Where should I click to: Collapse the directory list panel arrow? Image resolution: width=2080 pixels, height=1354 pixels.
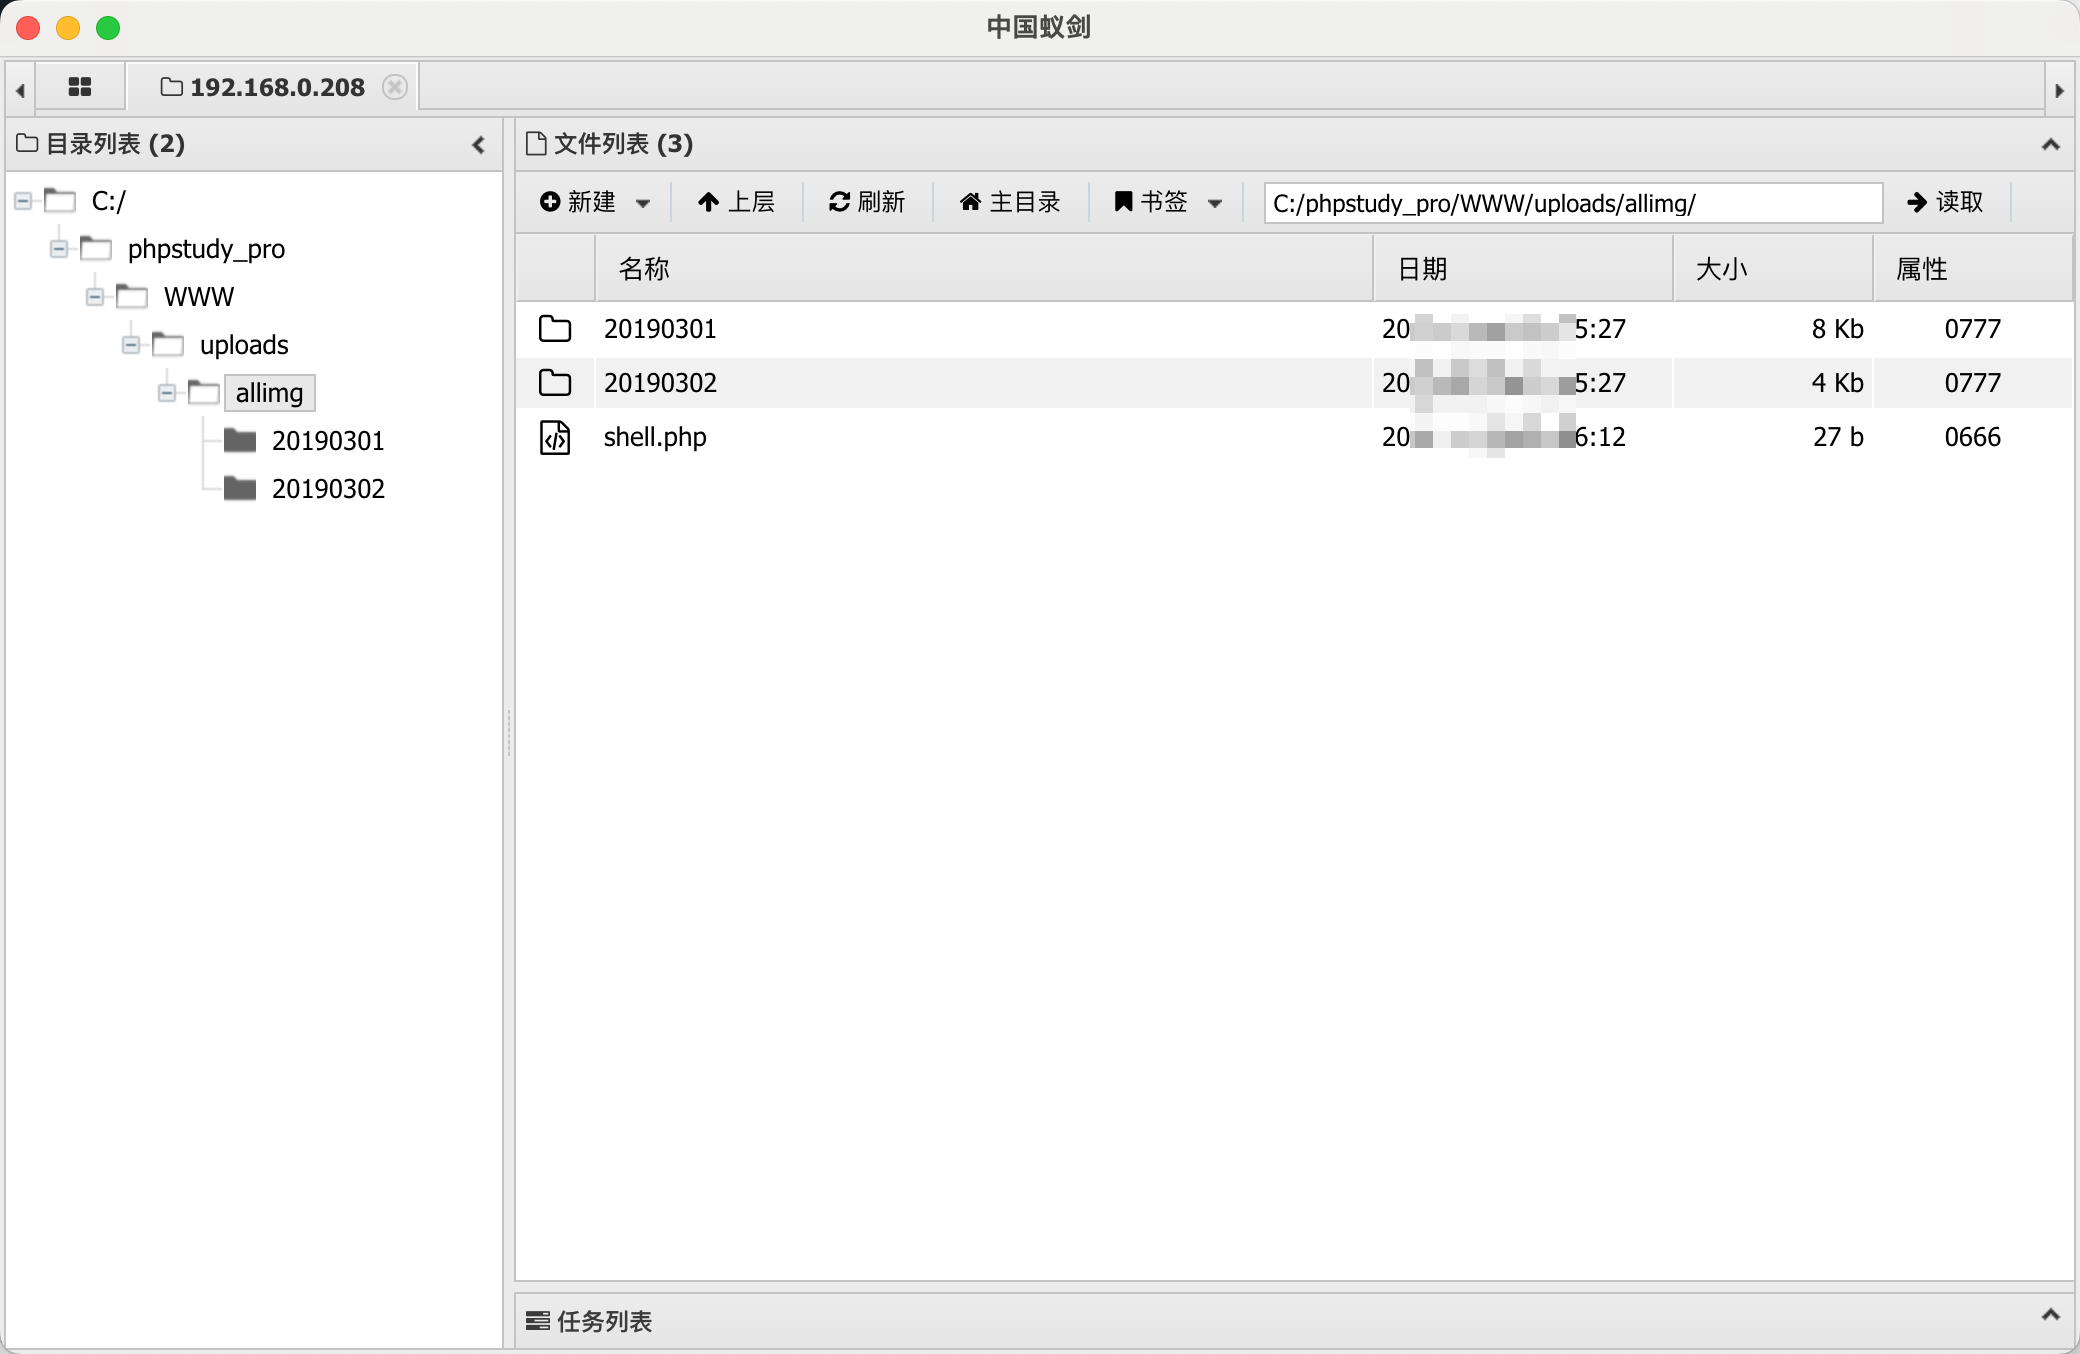pyautogui.click(x=479, y=145)
